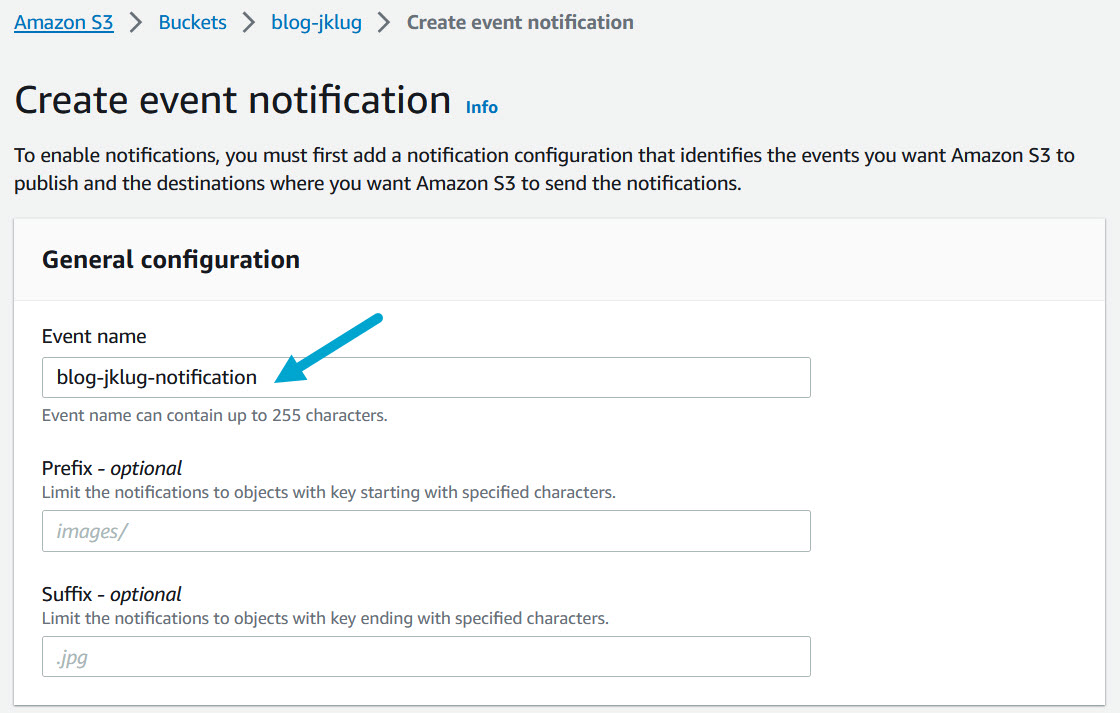Navigate to the blog-jklug bucket breadcrumb

[316, 22]
